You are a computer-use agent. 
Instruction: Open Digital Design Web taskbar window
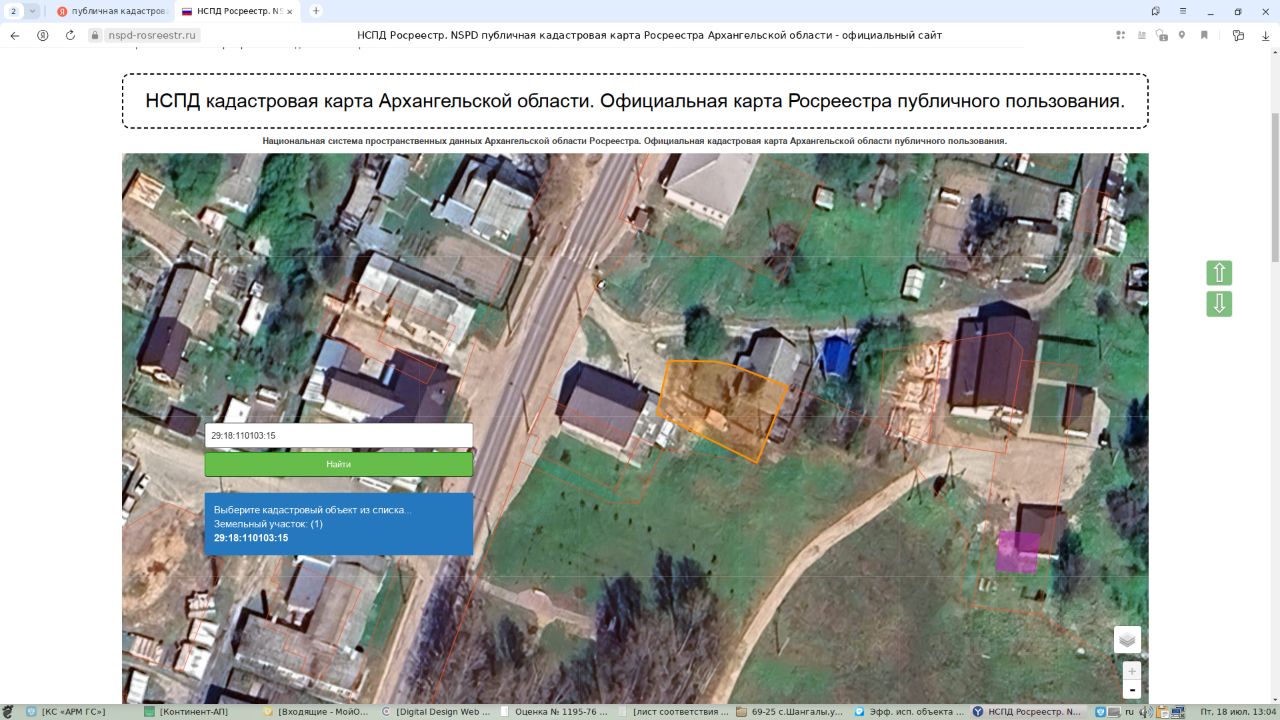435,712
